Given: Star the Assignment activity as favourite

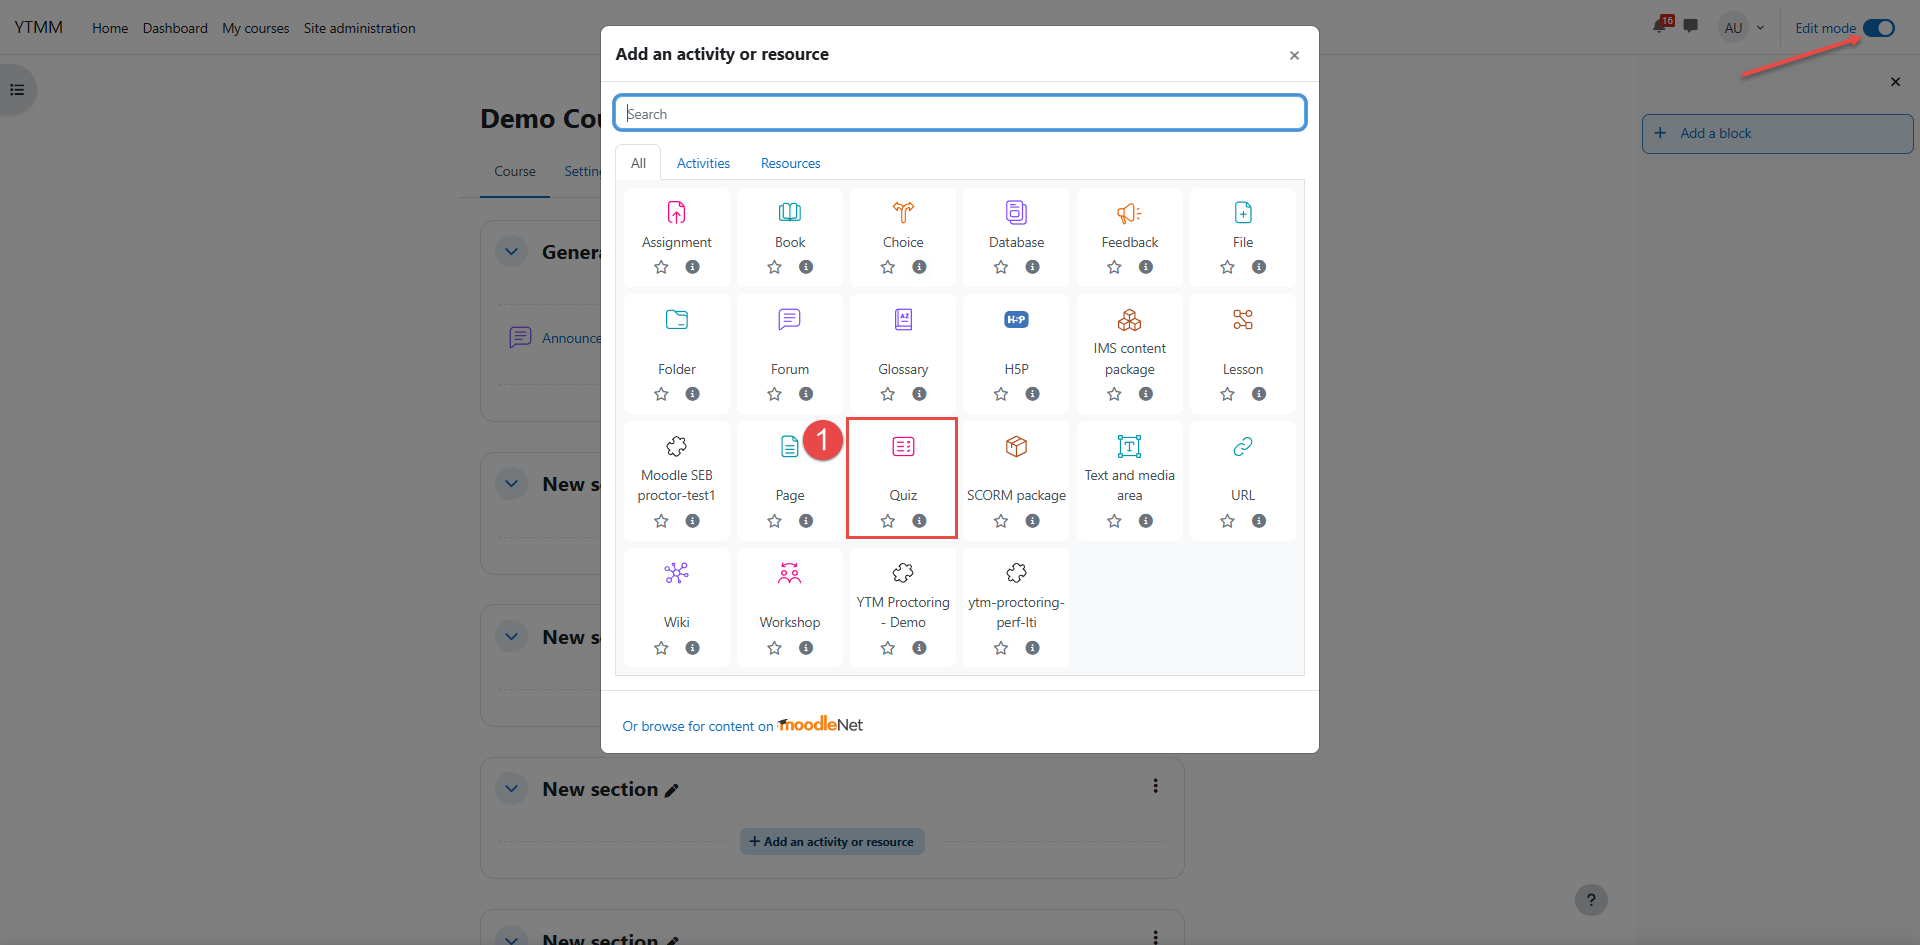Looking at the screenshot, I should coord(661,267).
